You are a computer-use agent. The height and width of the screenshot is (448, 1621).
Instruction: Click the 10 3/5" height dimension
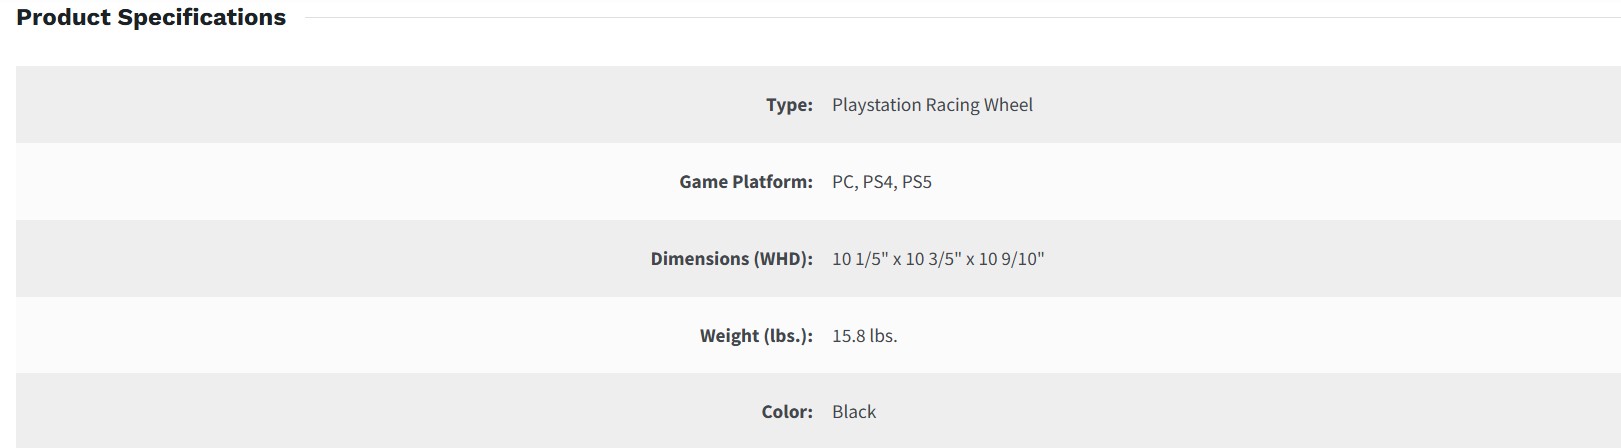[x=934, y=259]
